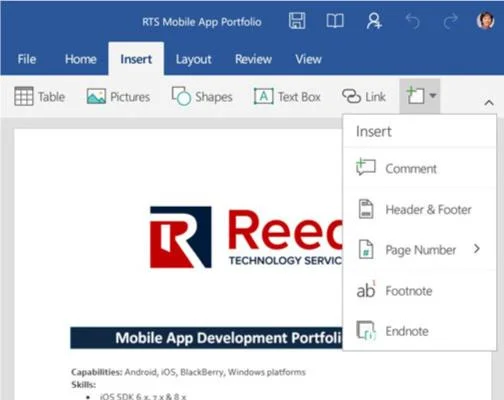Viewport: 504px width, 400px height.
Task: Add a Text Box
Action: [287, 97]
